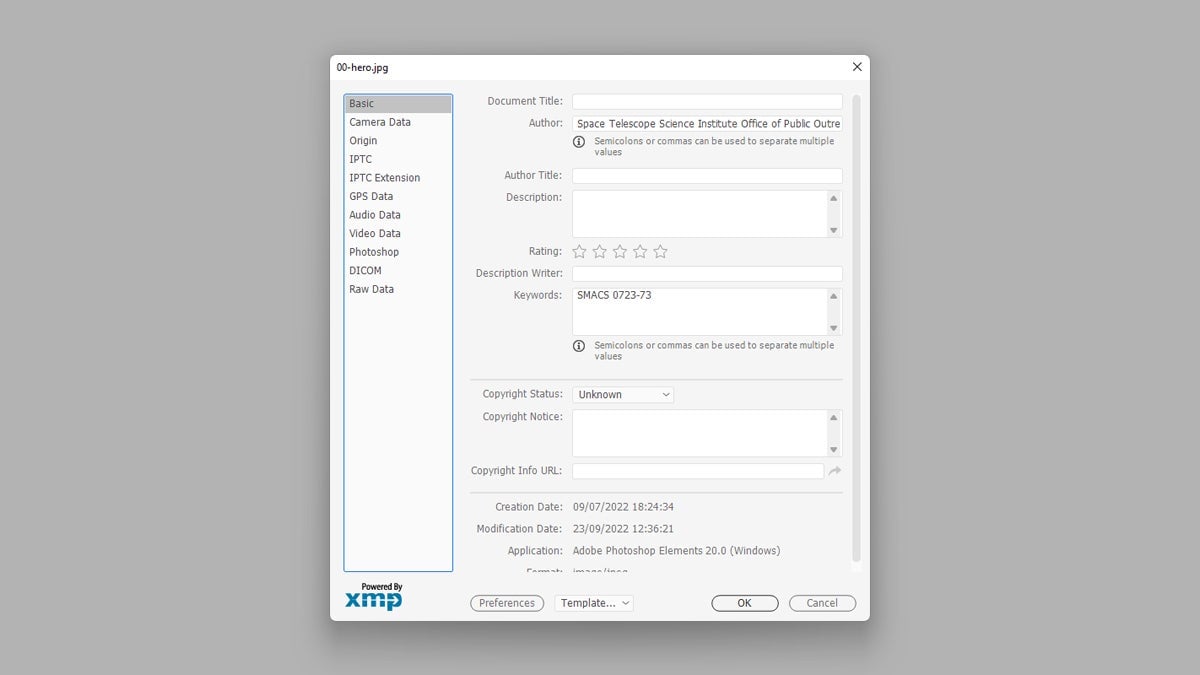Click the first rating star

point(579,251)
